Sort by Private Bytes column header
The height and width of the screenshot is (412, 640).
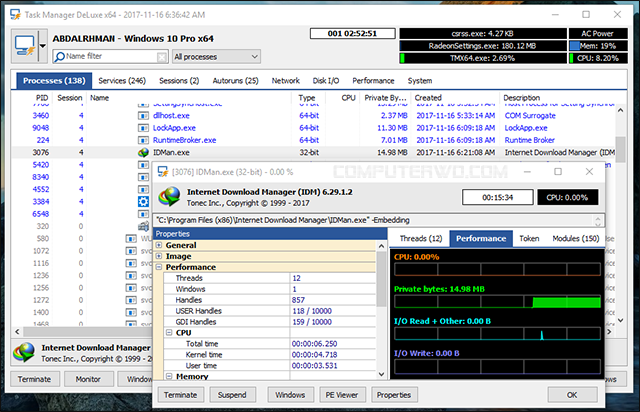(x=385, y=98)
